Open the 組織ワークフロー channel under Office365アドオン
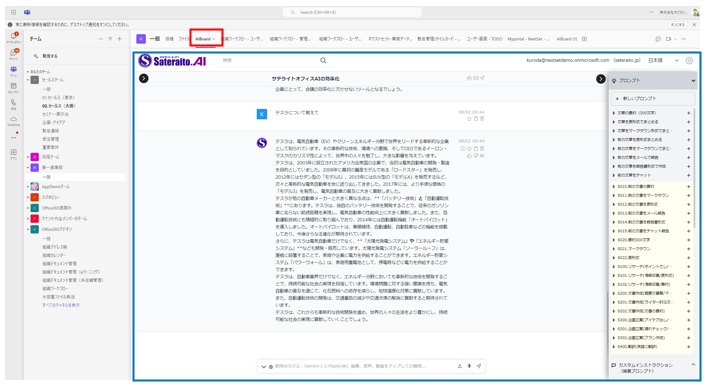Viewport: 707px width, 390px height. pos(55,289)
